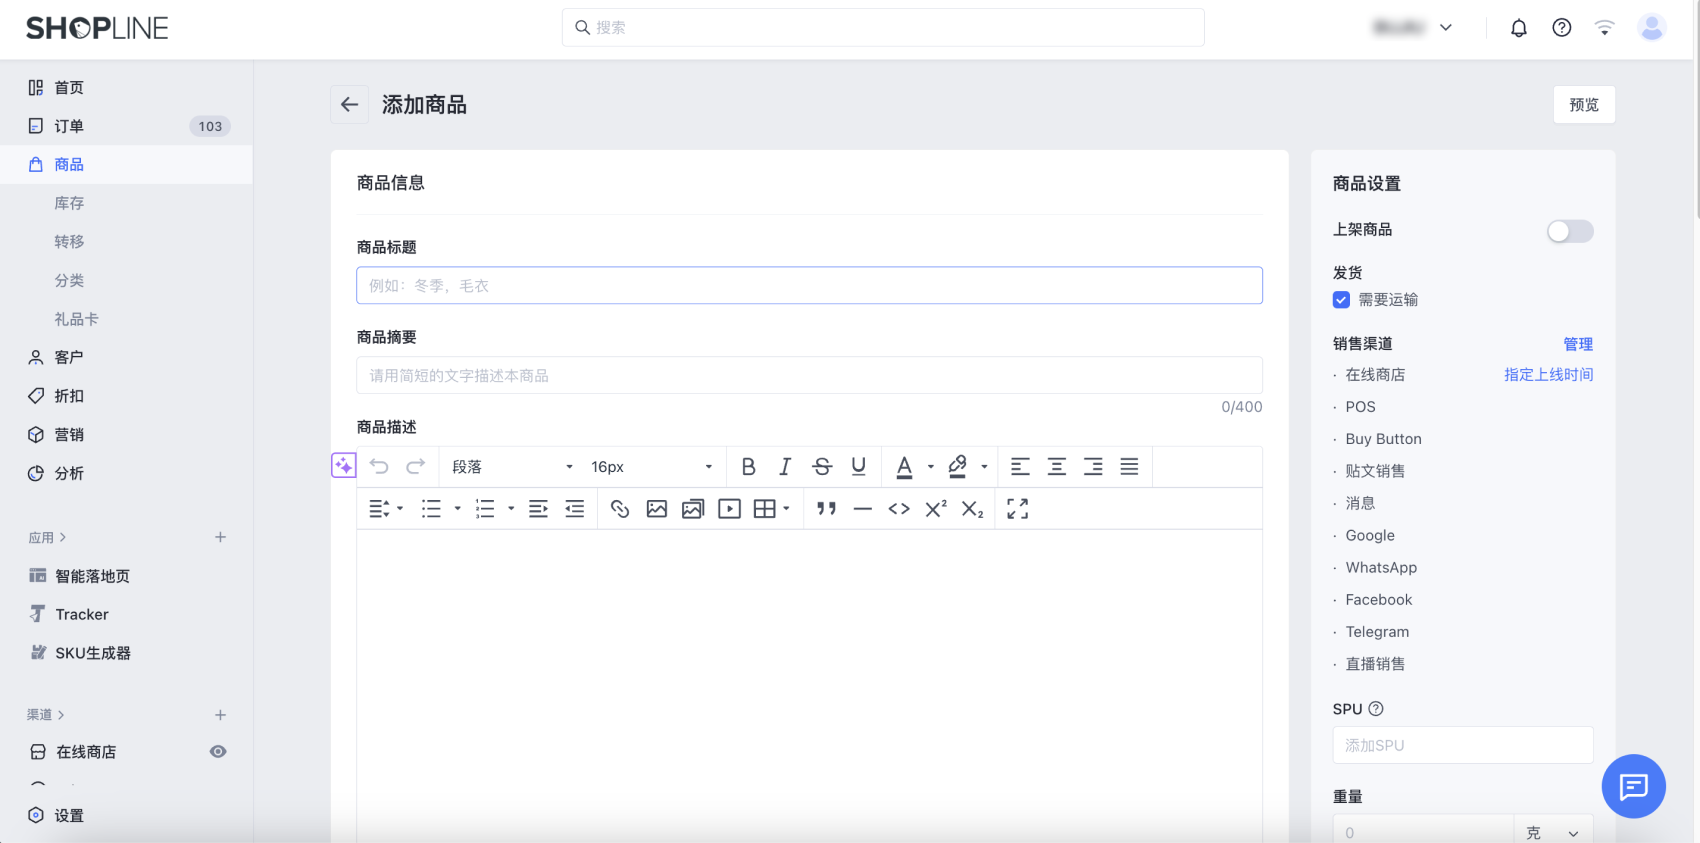Justify the text alignment

1129,466
